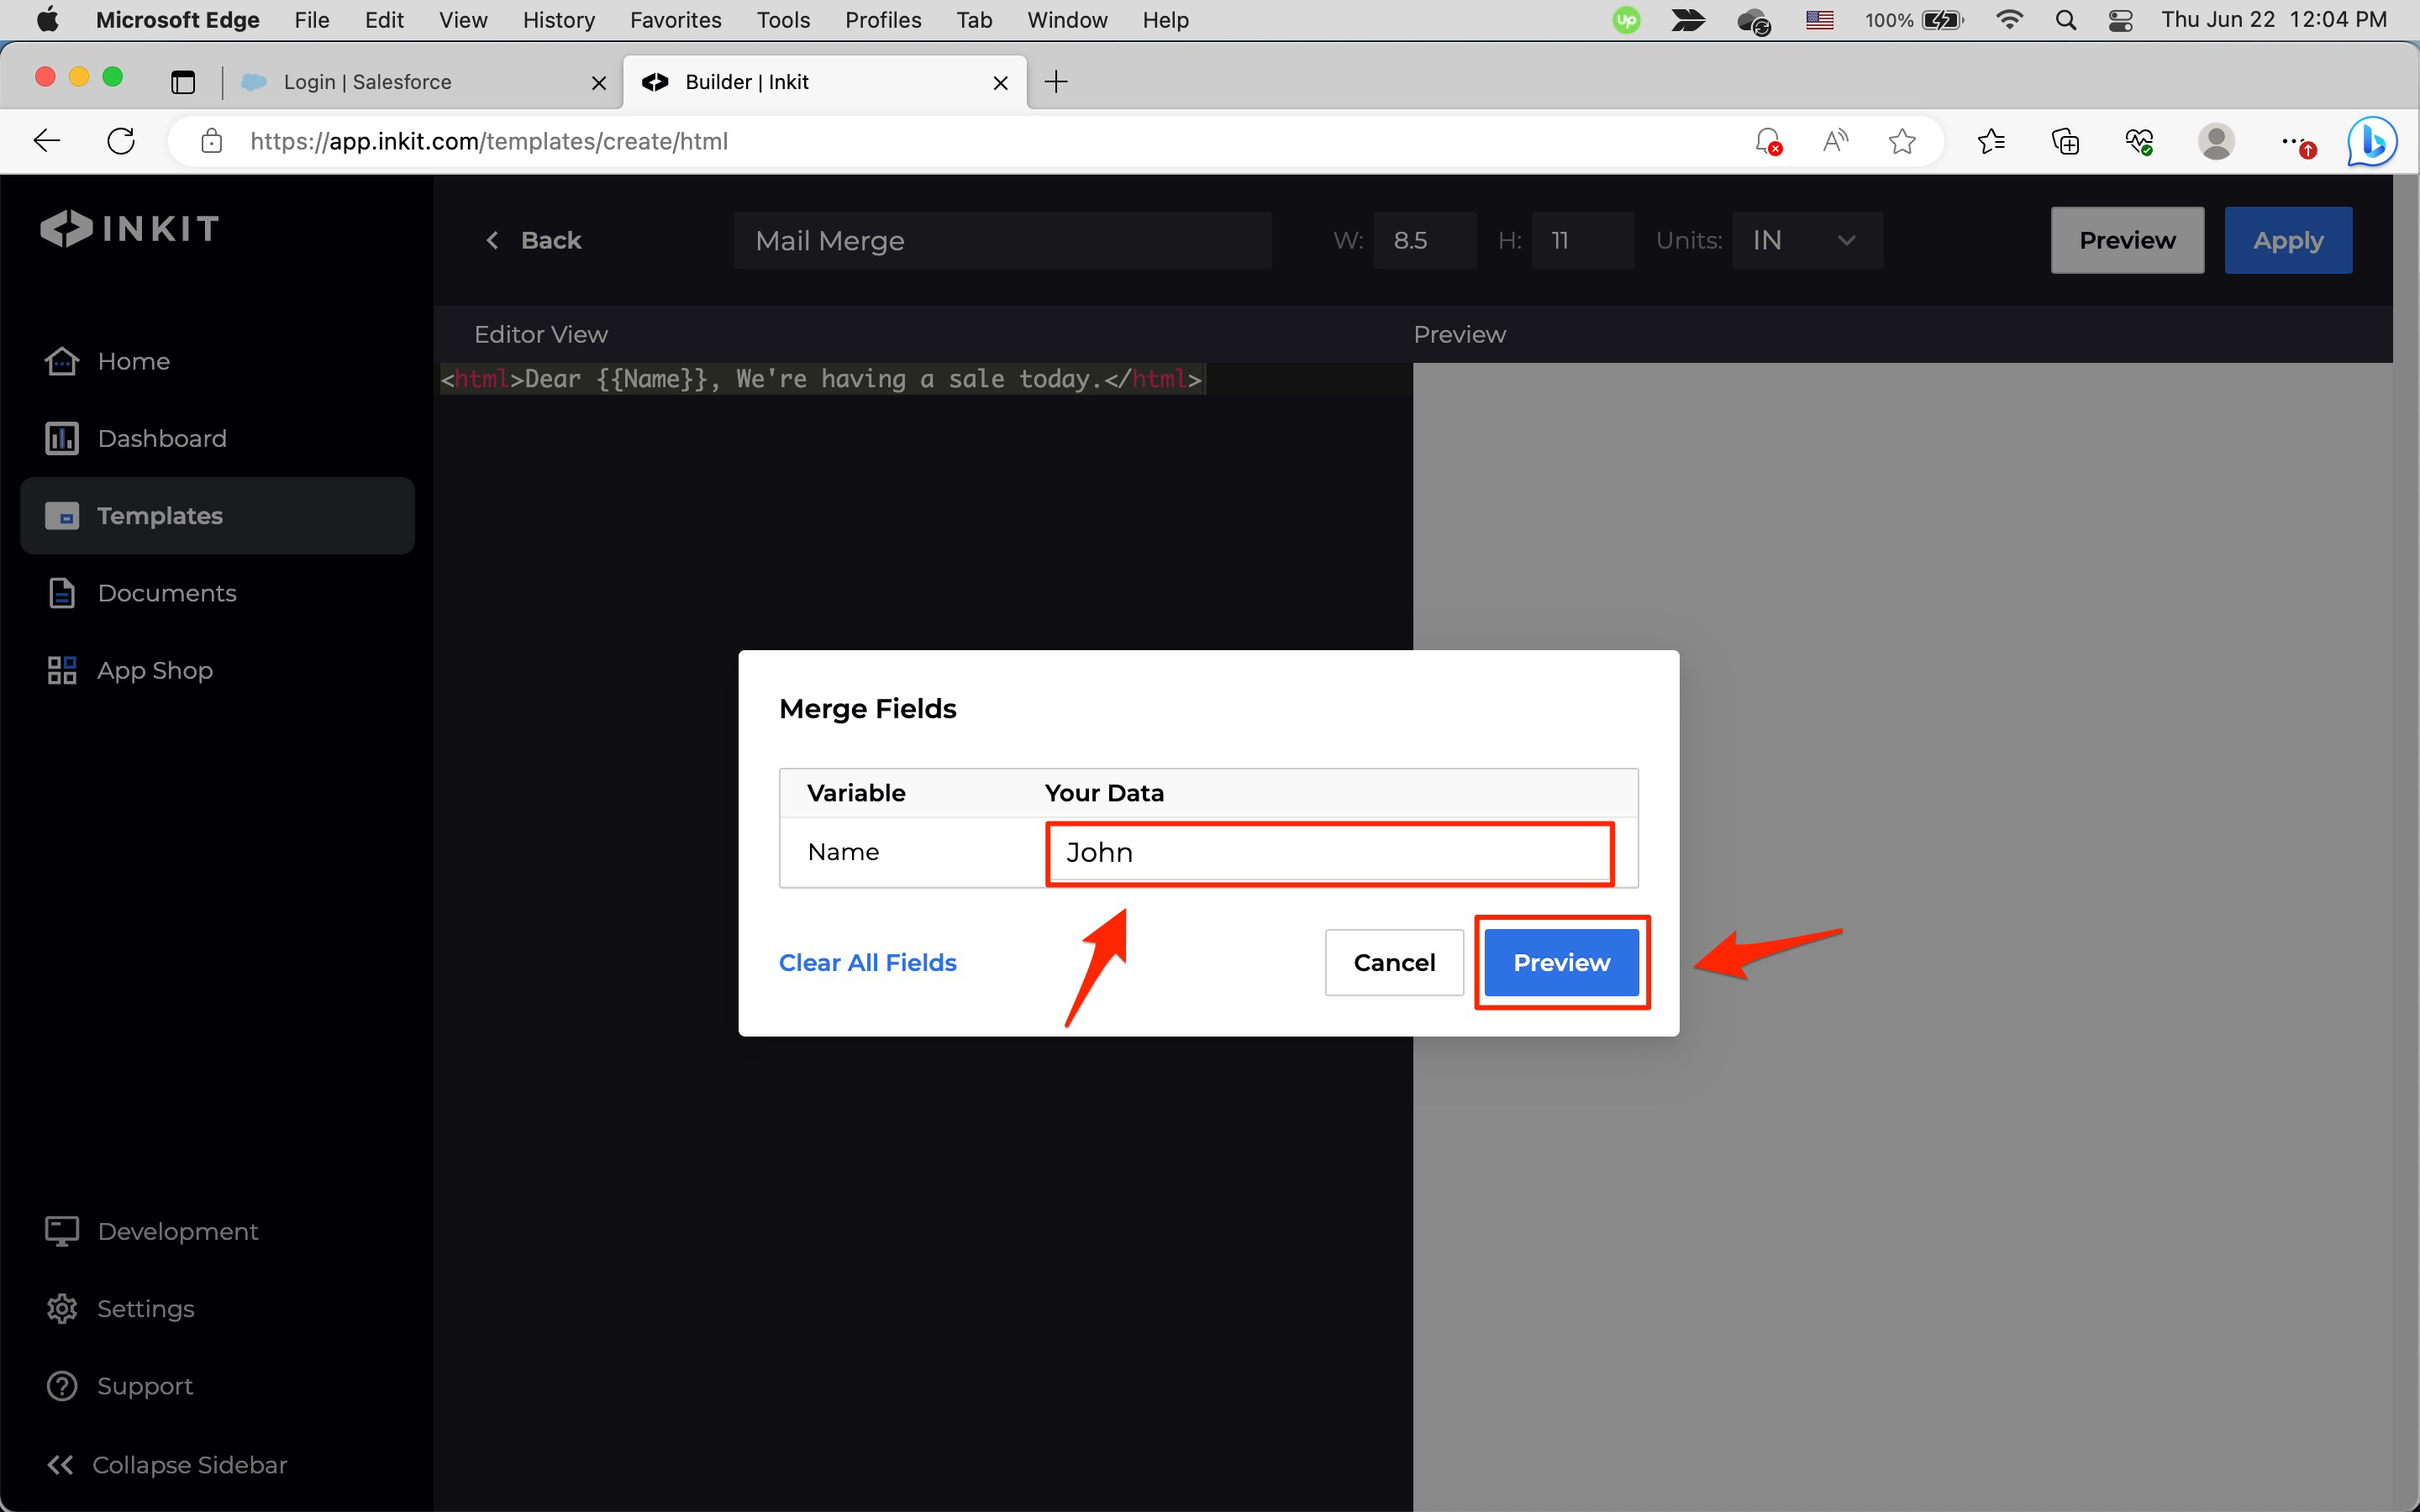Click the Name data field containing John

pos(1328,852)
